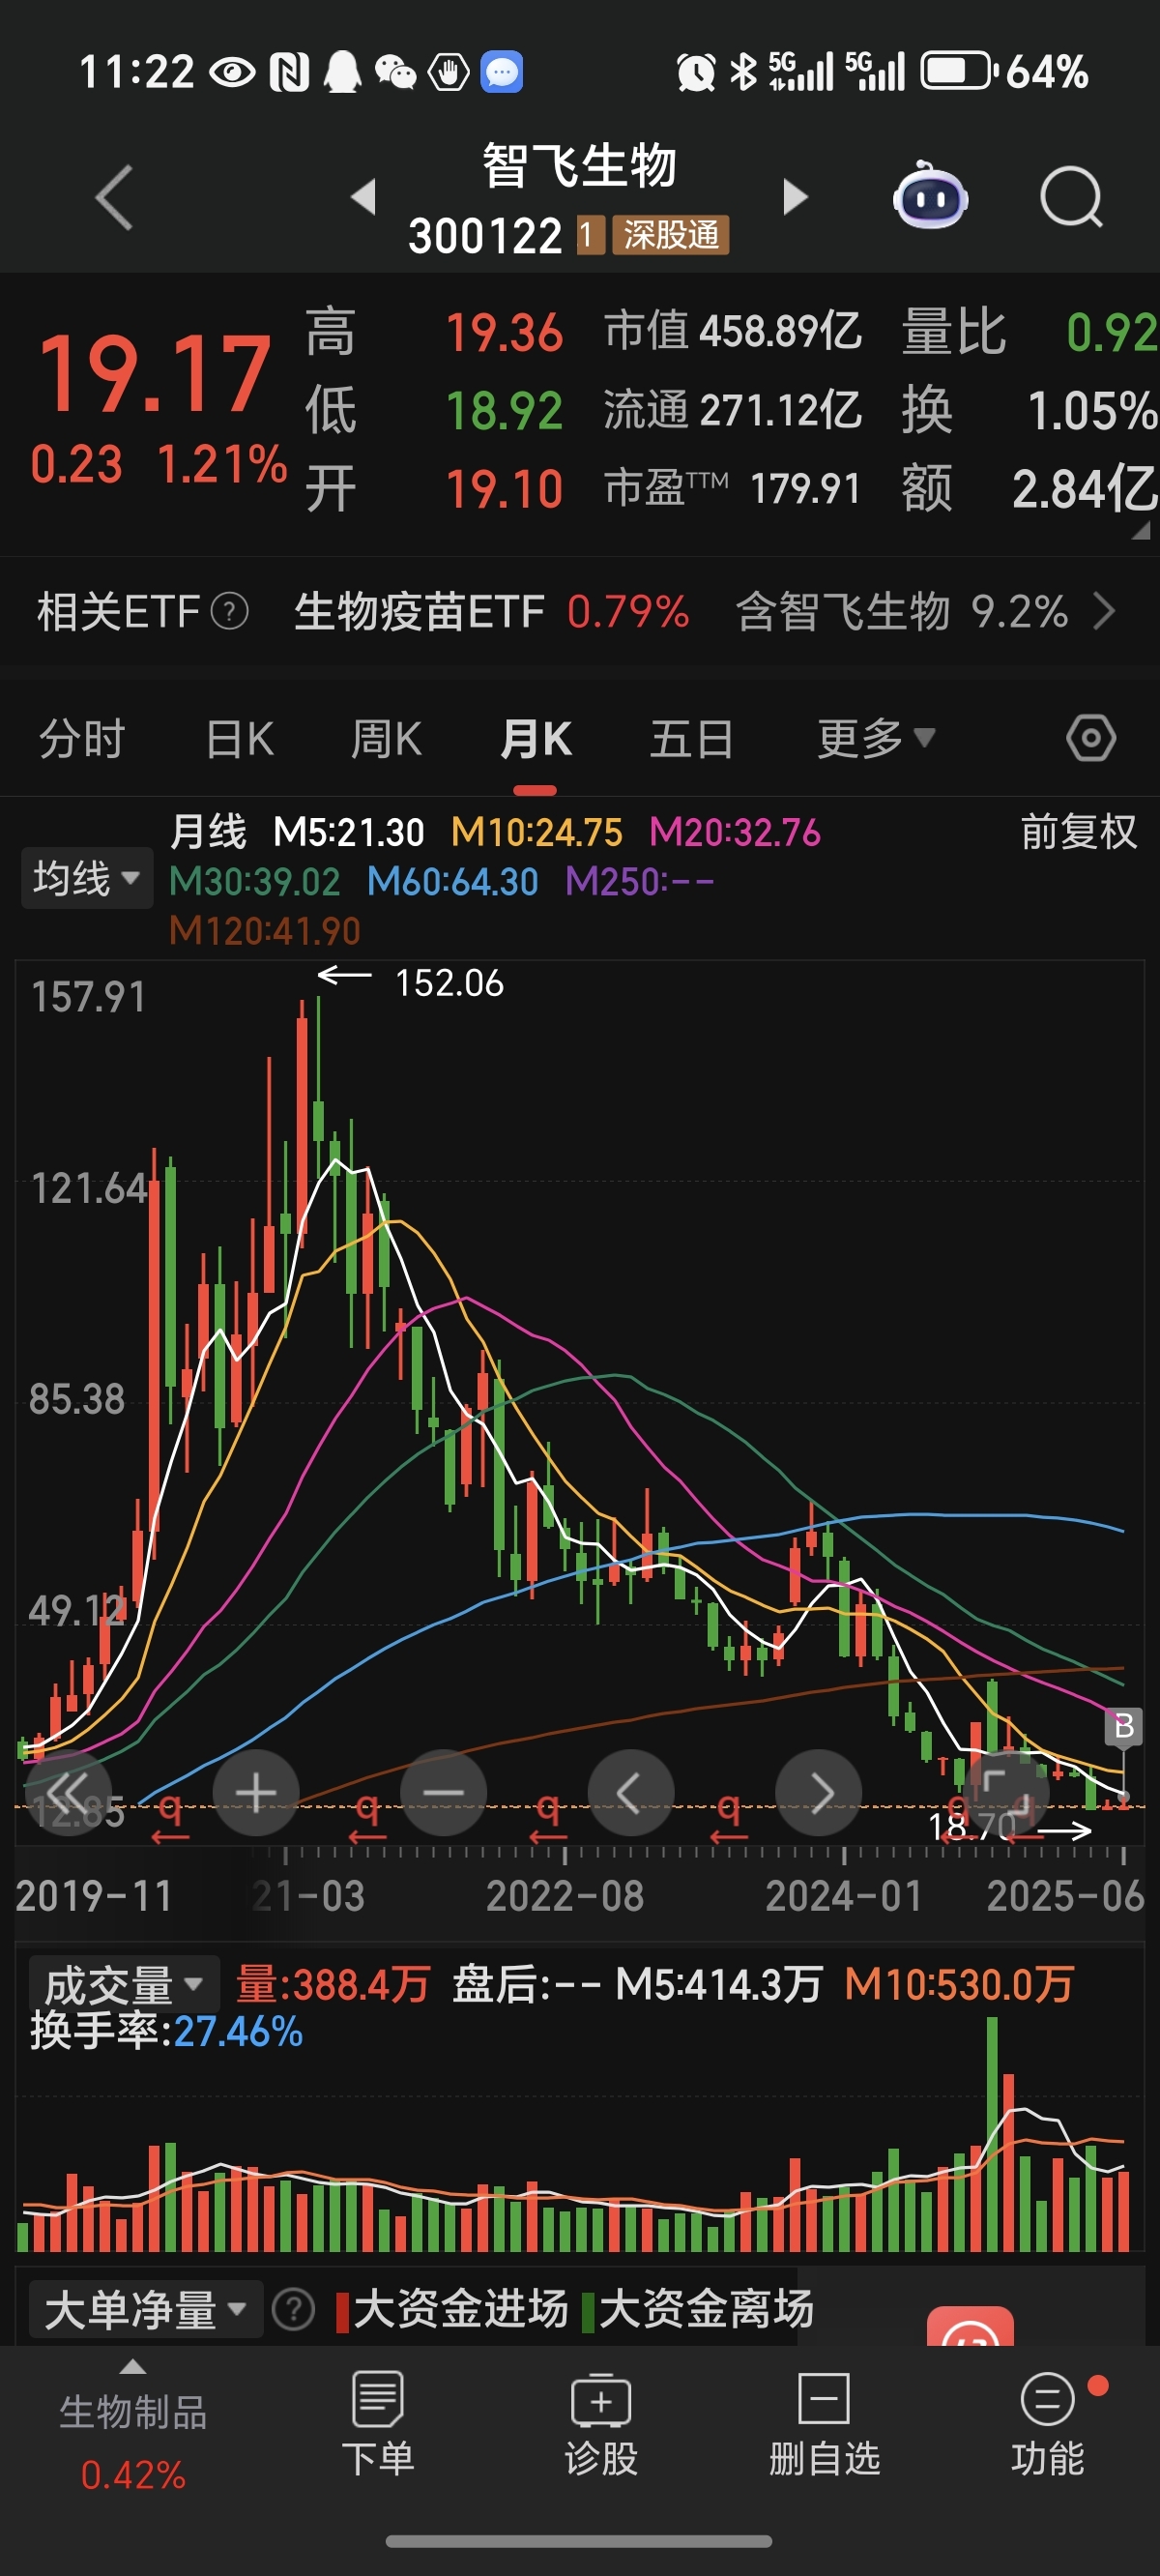Image resolution: width=1160 pixels, height=2576 pixels.
Task: Open 生物疫苗ETF link
Action: coord(419,611)
